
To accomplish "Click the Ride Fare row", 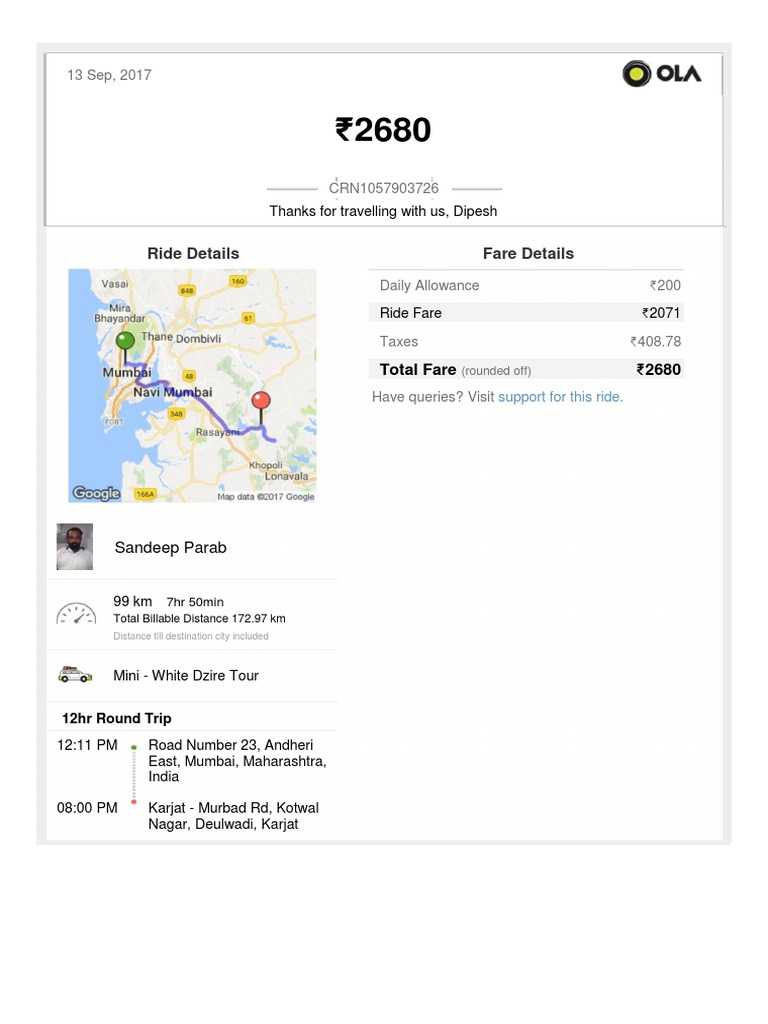I will 526,313.
